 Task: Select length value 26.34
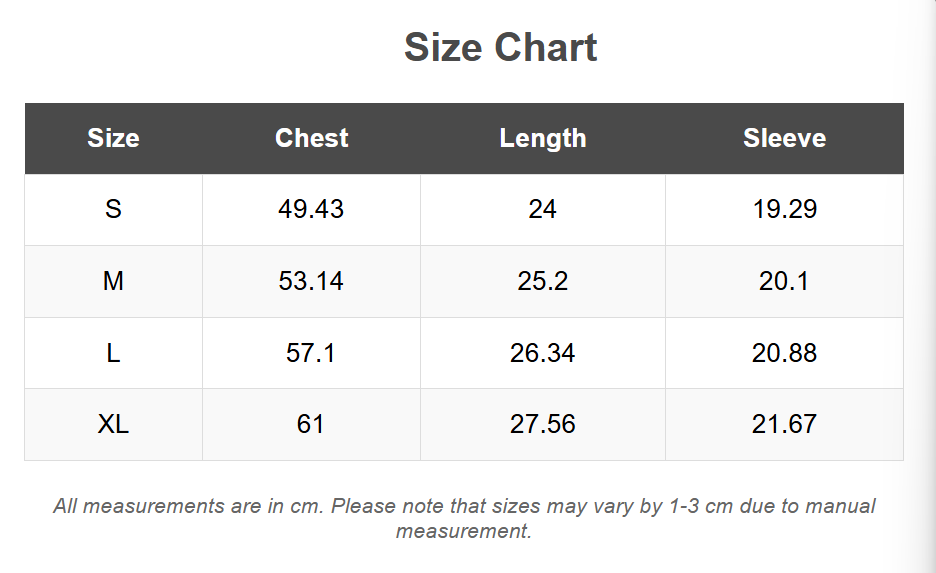click(x=542, y=353)
